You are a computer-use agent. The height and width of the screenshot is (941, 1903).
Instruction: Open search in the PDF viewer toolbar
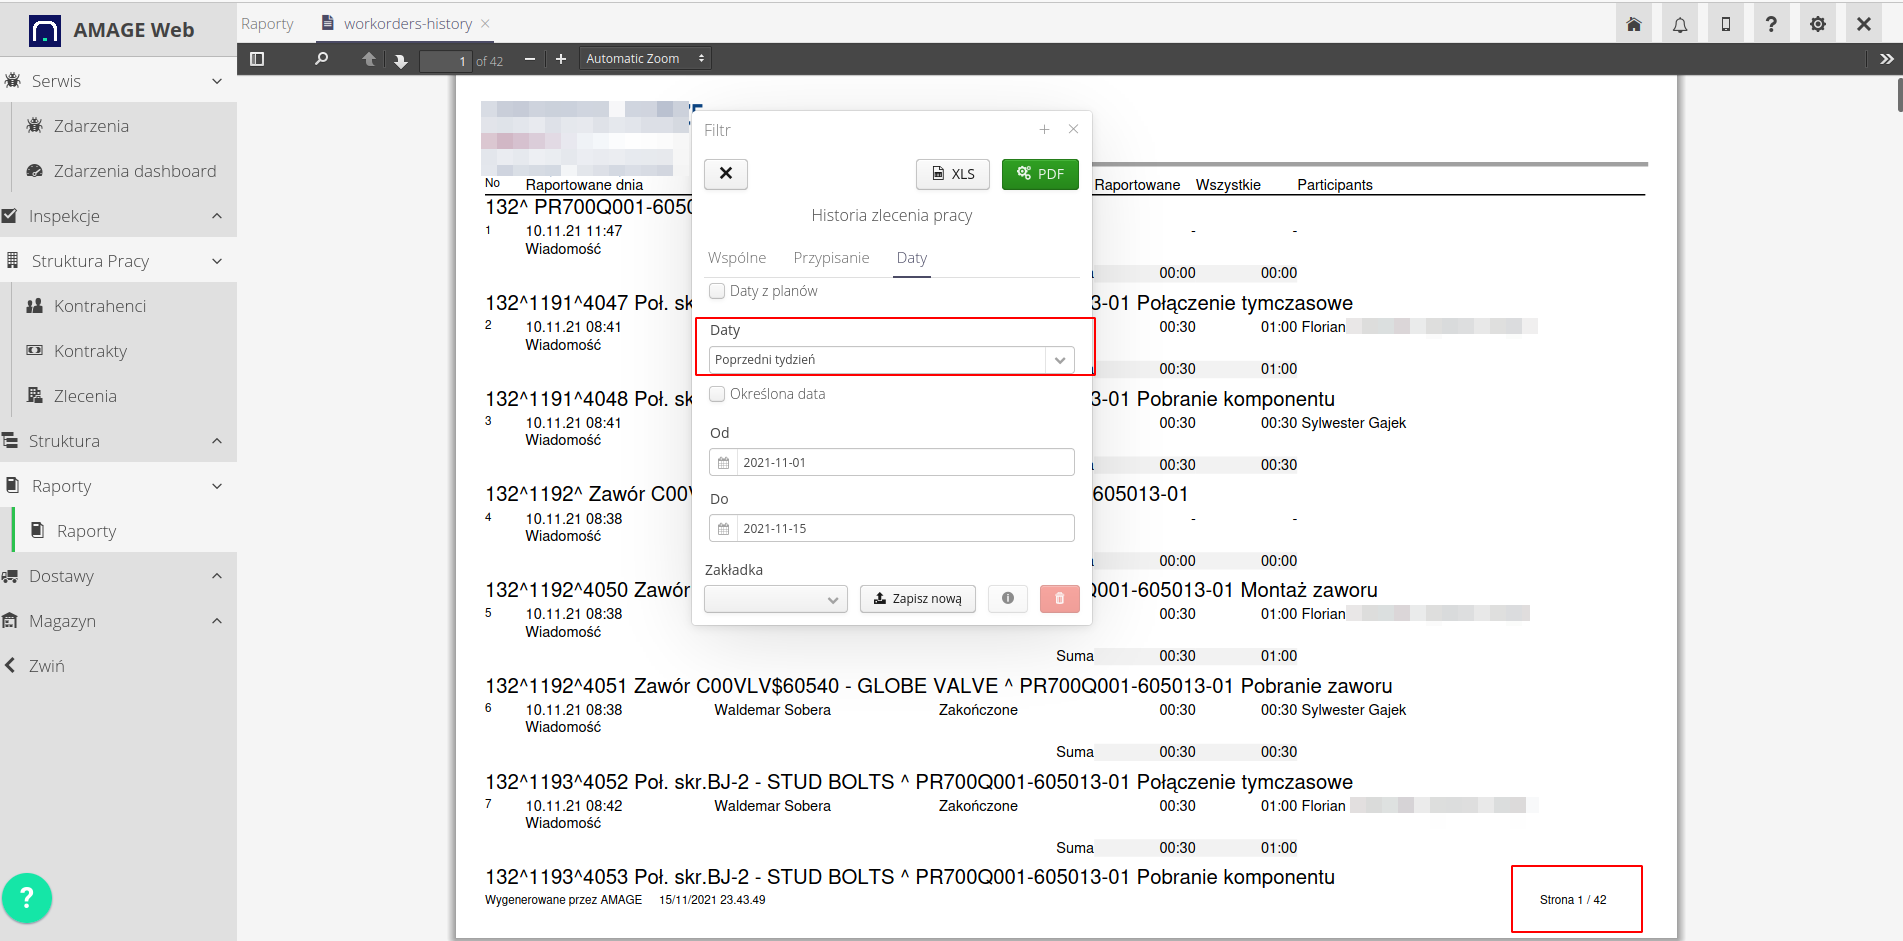(x=321, y=58)
